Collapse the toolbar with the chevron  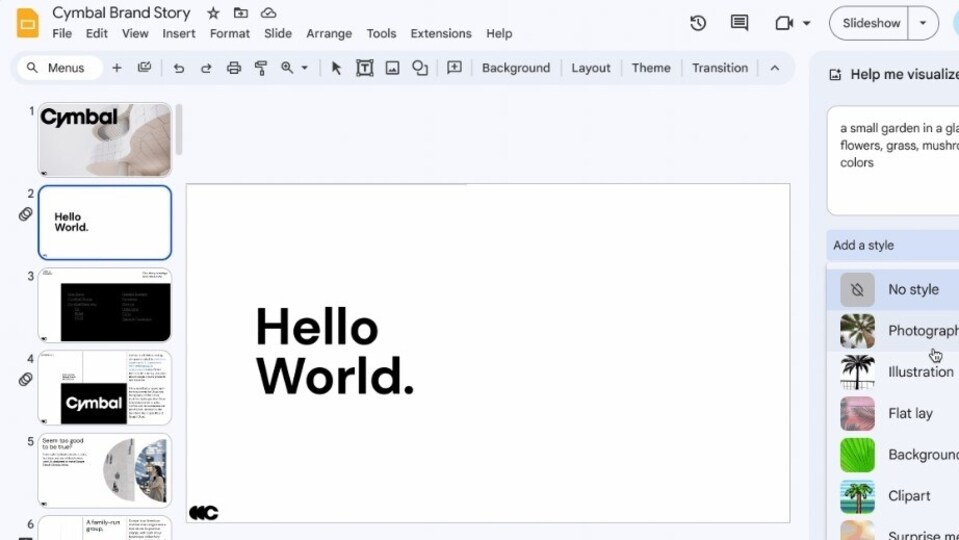[x=774, y=68]
